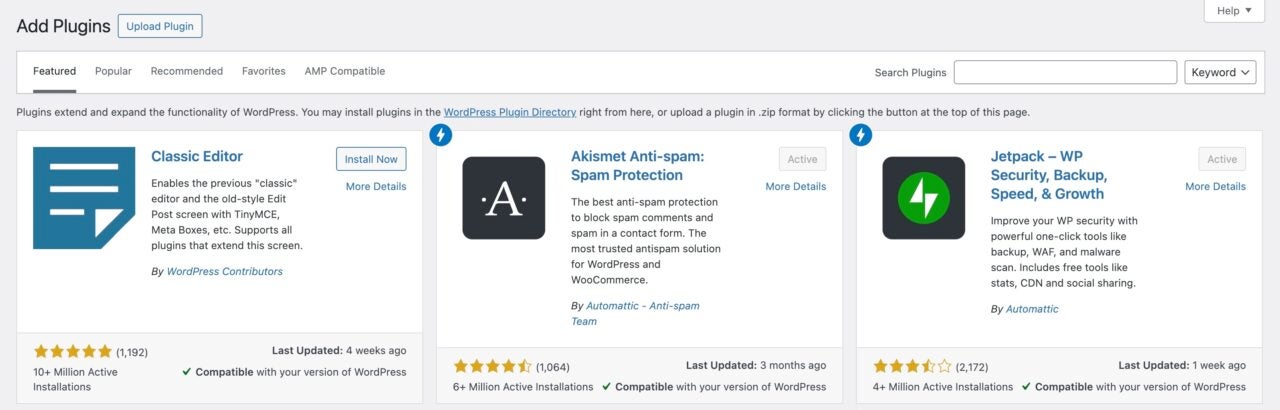
Task: Click the AMP lightning badge on Jetpack card
Action: point(860,135)
